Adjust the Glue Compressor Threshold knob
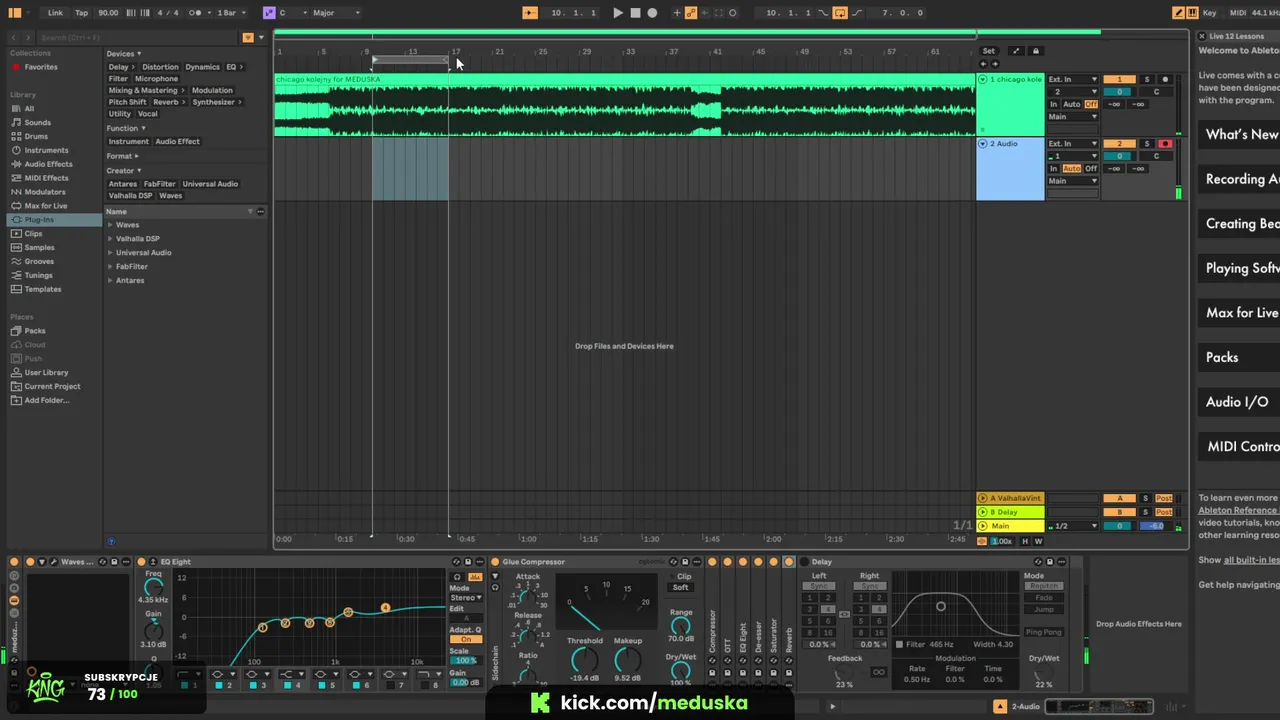This screenshot has width=1280, height=720. (x=584, y=660)
